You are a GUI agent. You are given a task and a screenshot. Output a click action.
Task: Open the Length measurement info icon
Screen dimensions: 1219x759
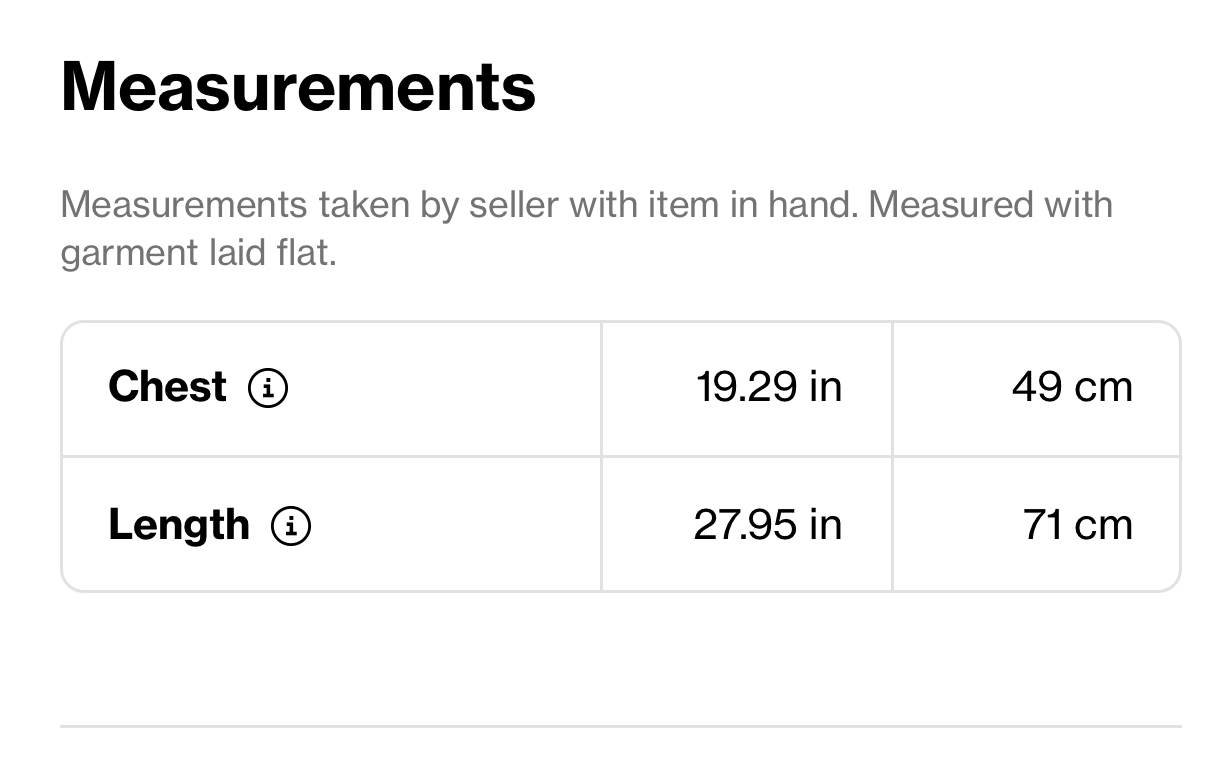(x=291, y=525)
